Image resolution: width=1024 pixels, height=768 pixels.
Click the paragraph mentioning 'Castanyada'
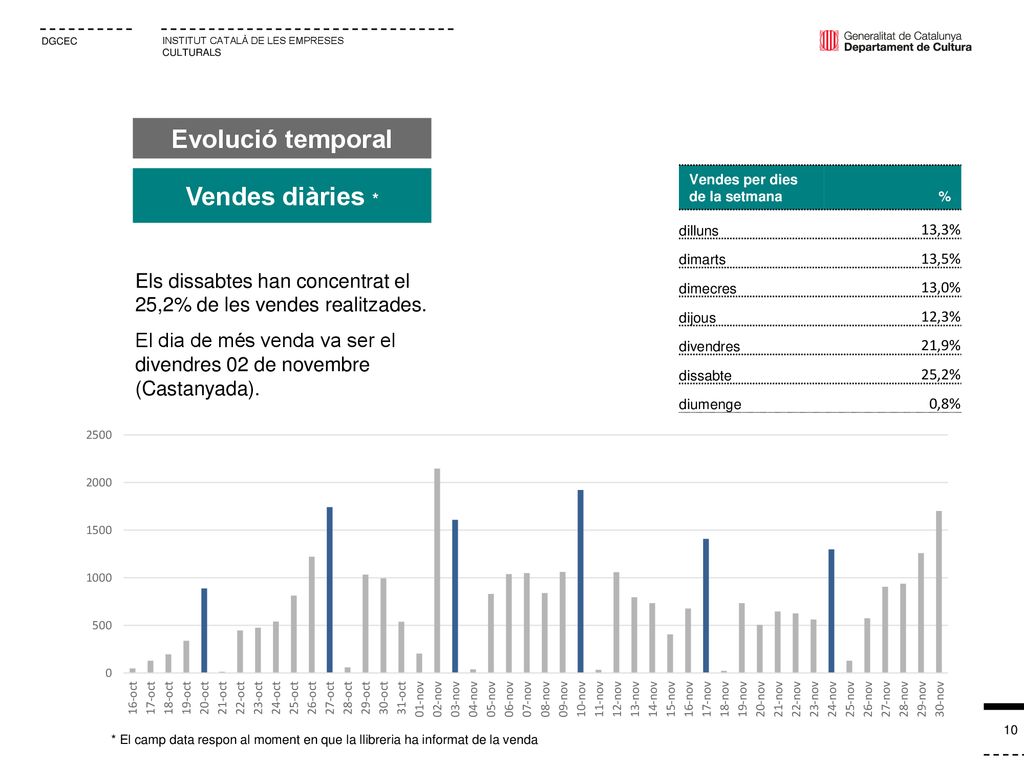pos(265,364)
